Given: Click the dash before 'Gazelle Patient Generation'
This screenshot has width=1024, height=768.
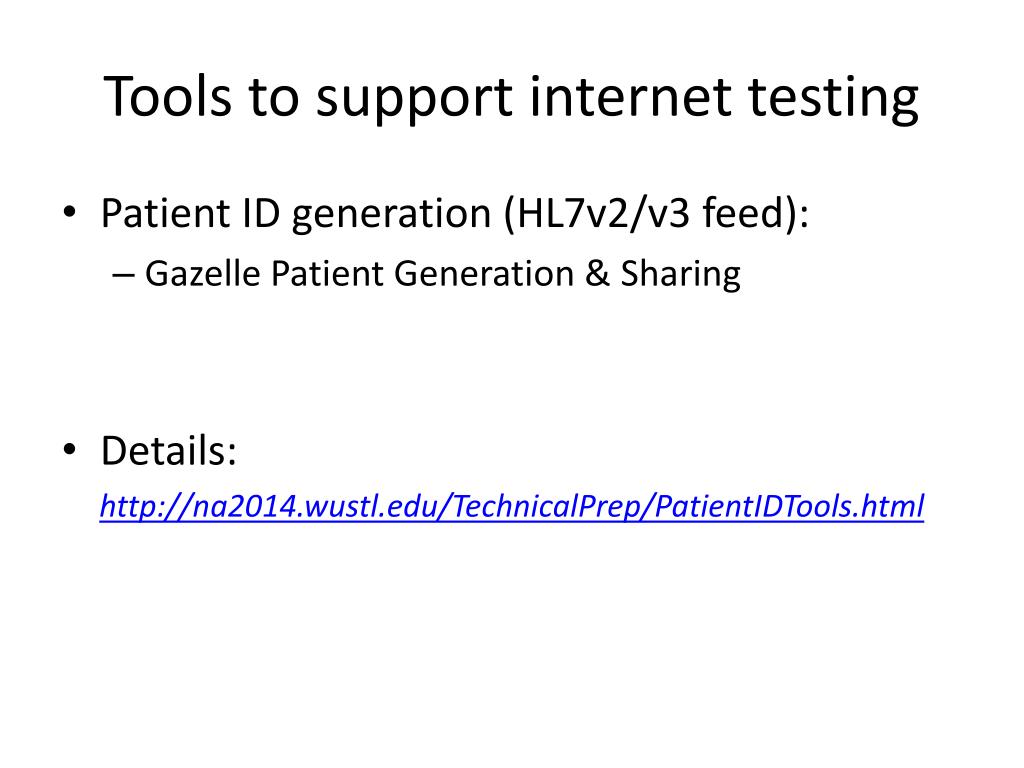Looking at the screenshot, I should click(123, 276).
